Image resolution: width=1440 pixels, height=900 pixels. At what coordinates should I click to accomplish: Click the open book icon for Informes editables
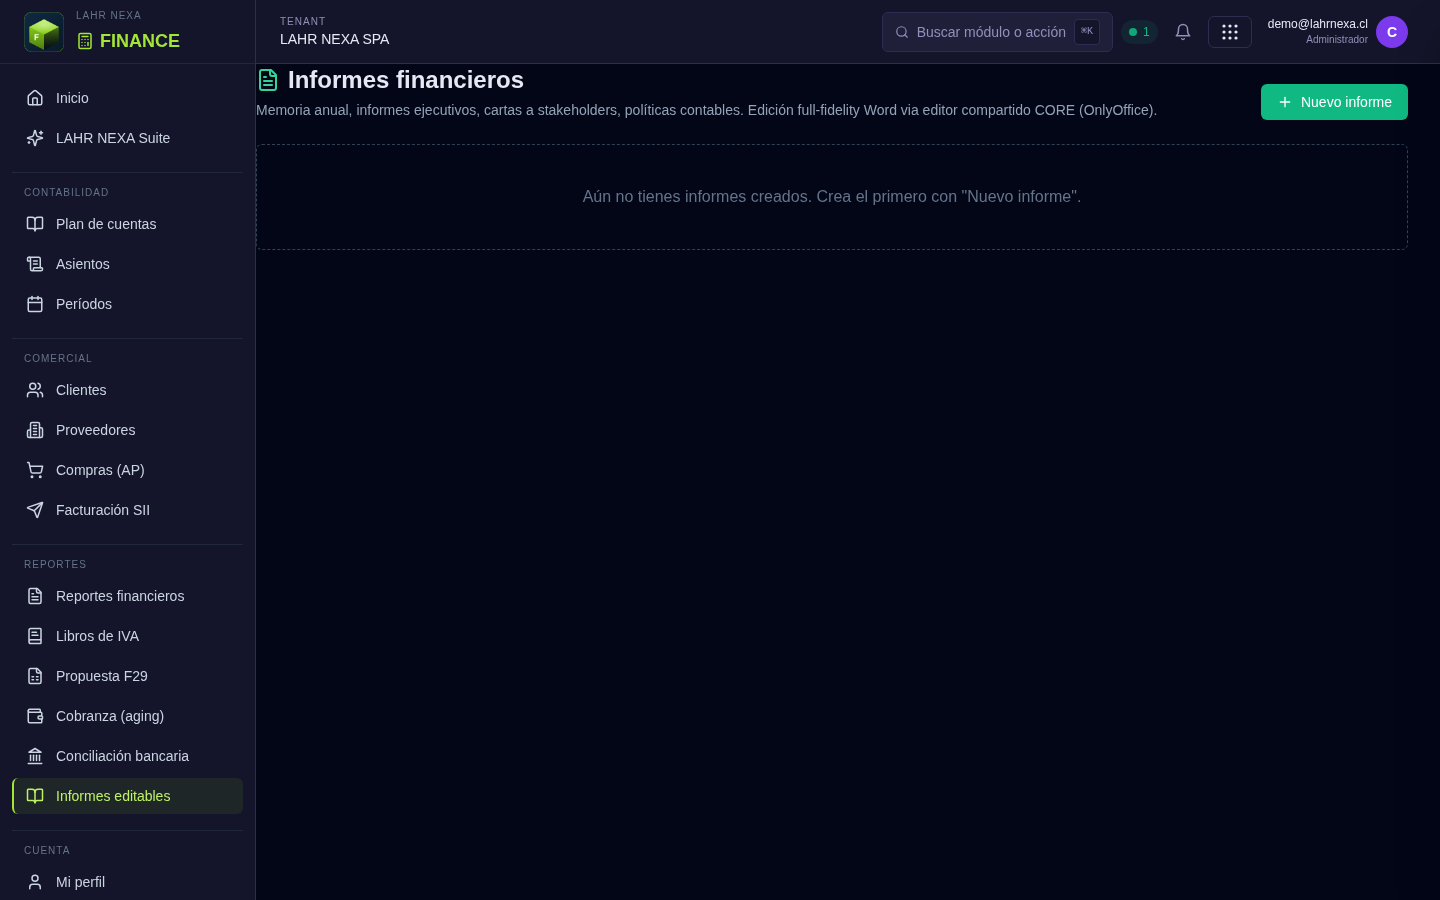(35, 796)
